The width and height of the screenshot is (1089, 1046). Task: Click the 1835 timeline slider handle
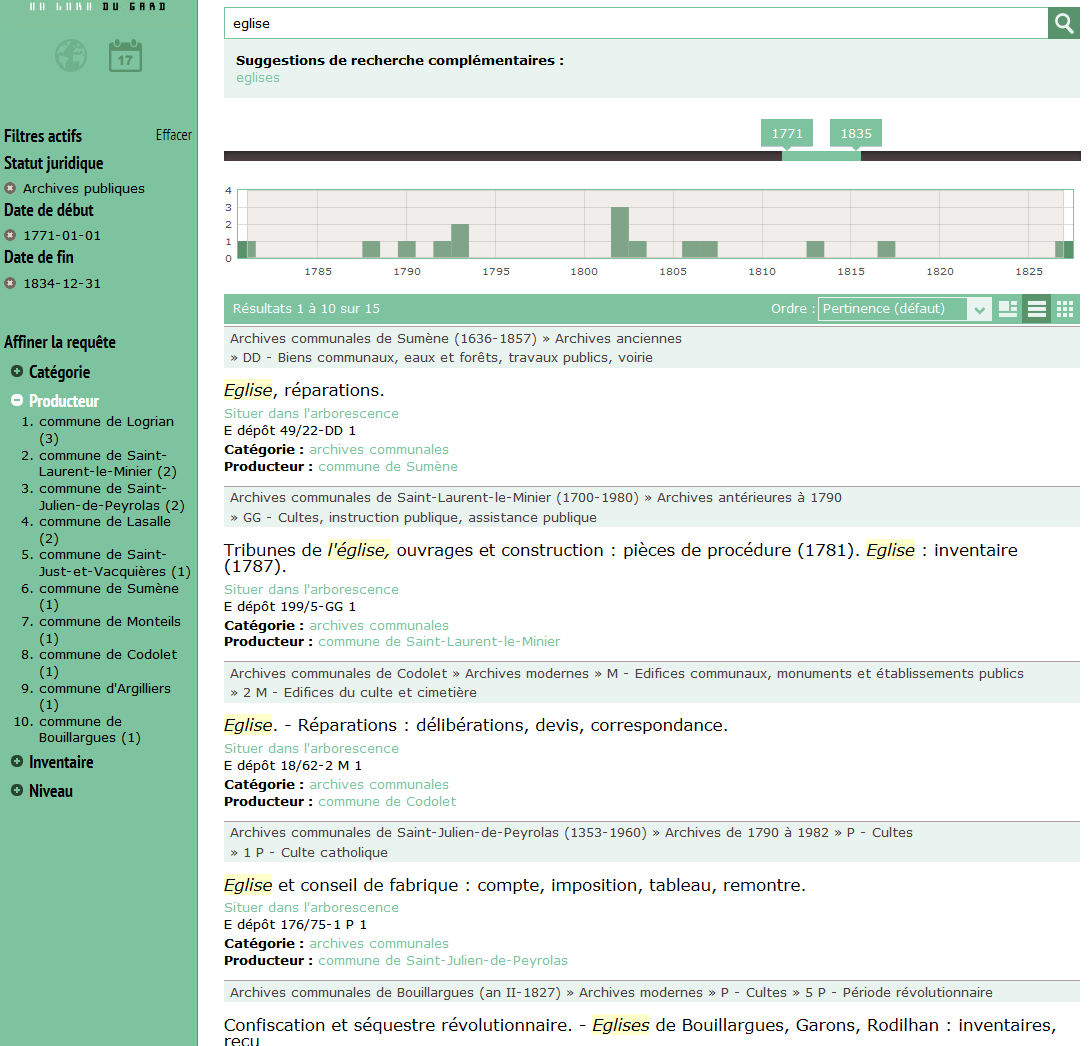click(855, 134)
